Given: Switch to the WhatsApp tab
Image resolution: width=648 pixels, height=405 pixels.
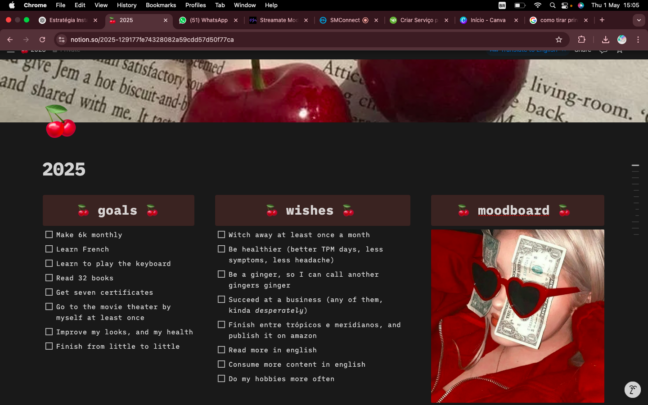Looking at the screenshot, I should coord(210,20).
